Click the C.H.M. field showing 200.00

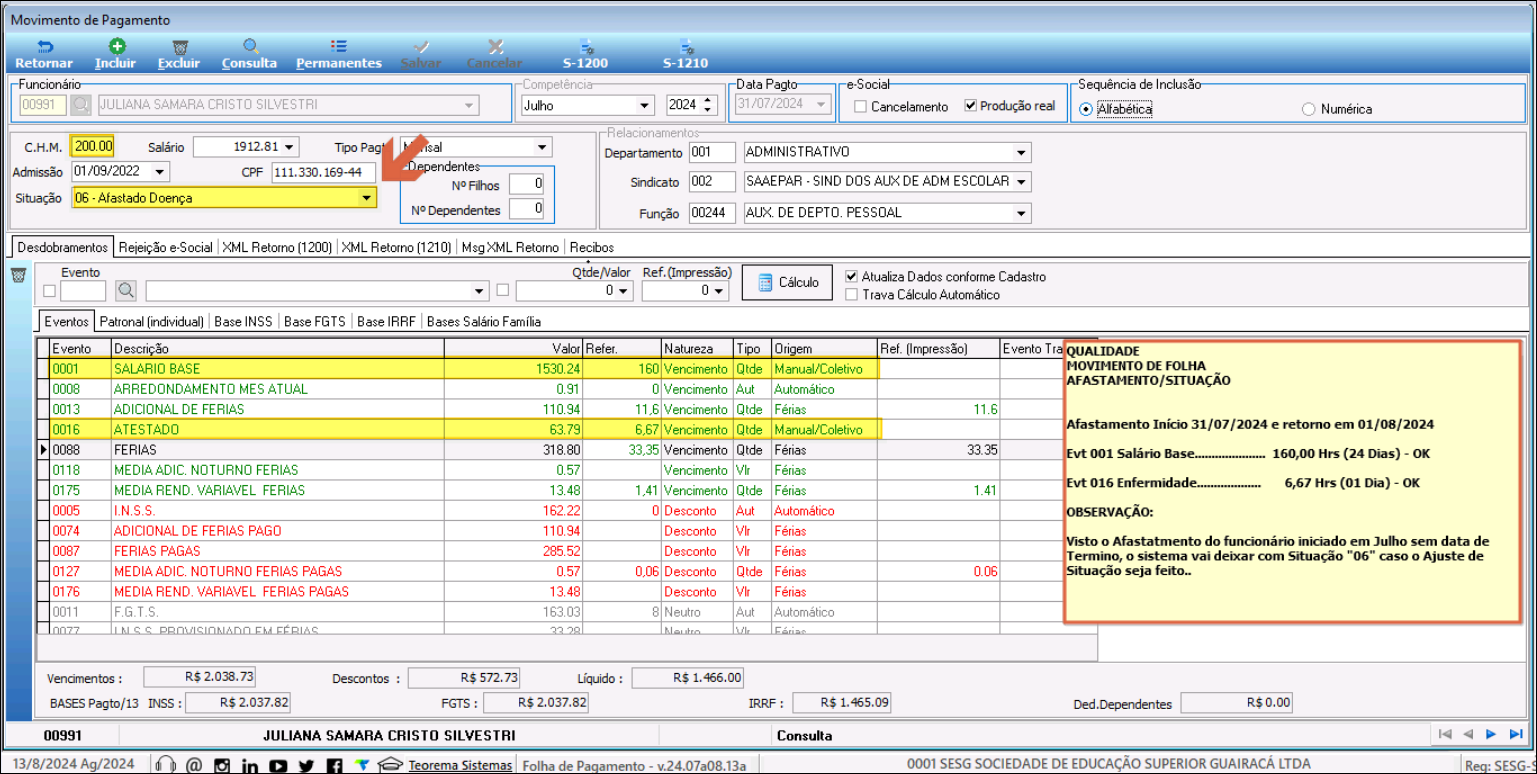tap(93, 146)
